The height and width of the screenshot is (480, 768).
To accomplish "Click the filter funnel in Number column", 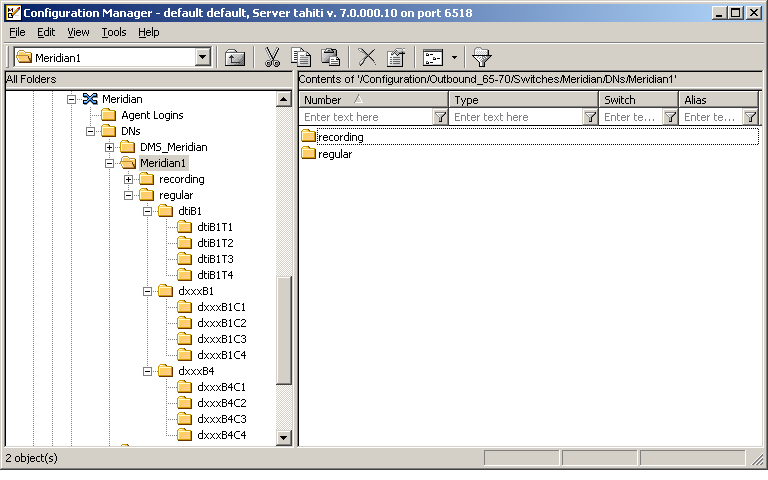I will (x=440, y=117).
